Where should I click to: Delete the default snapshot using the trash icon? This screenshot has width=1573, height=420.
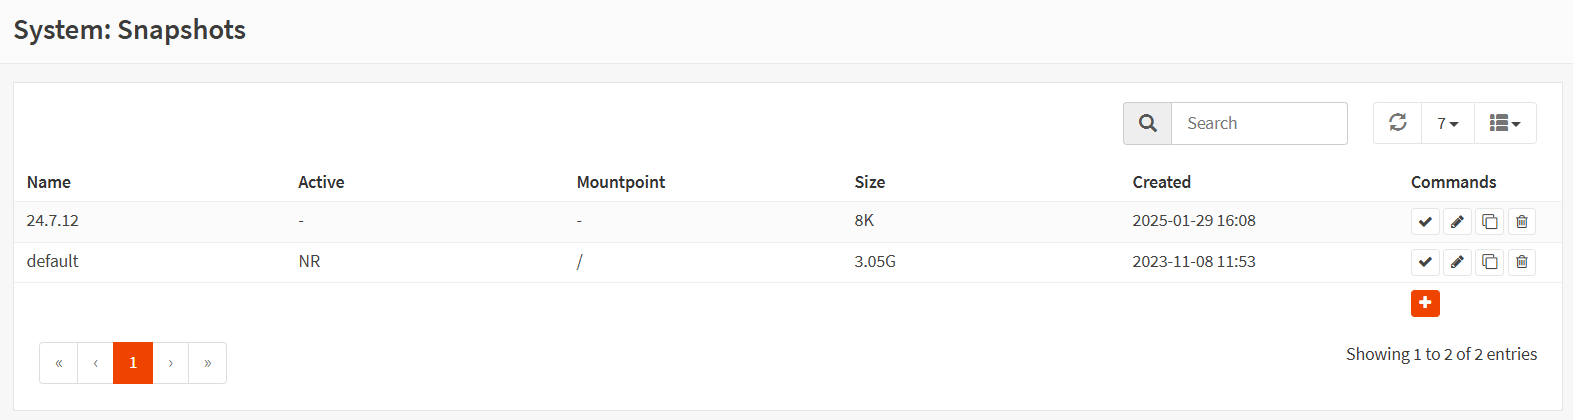tap(1521, 262)
